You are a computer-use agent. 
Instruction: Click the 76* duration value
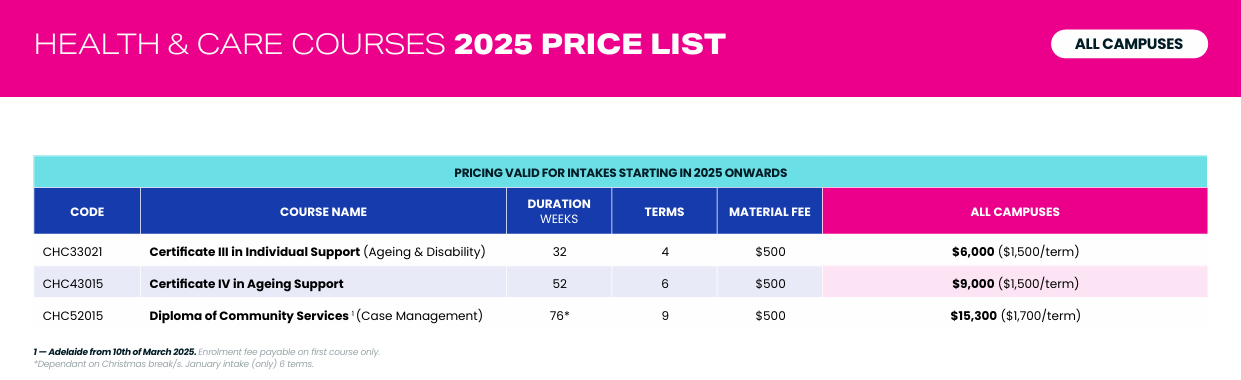pyautogui.click(x=559, y=316)
